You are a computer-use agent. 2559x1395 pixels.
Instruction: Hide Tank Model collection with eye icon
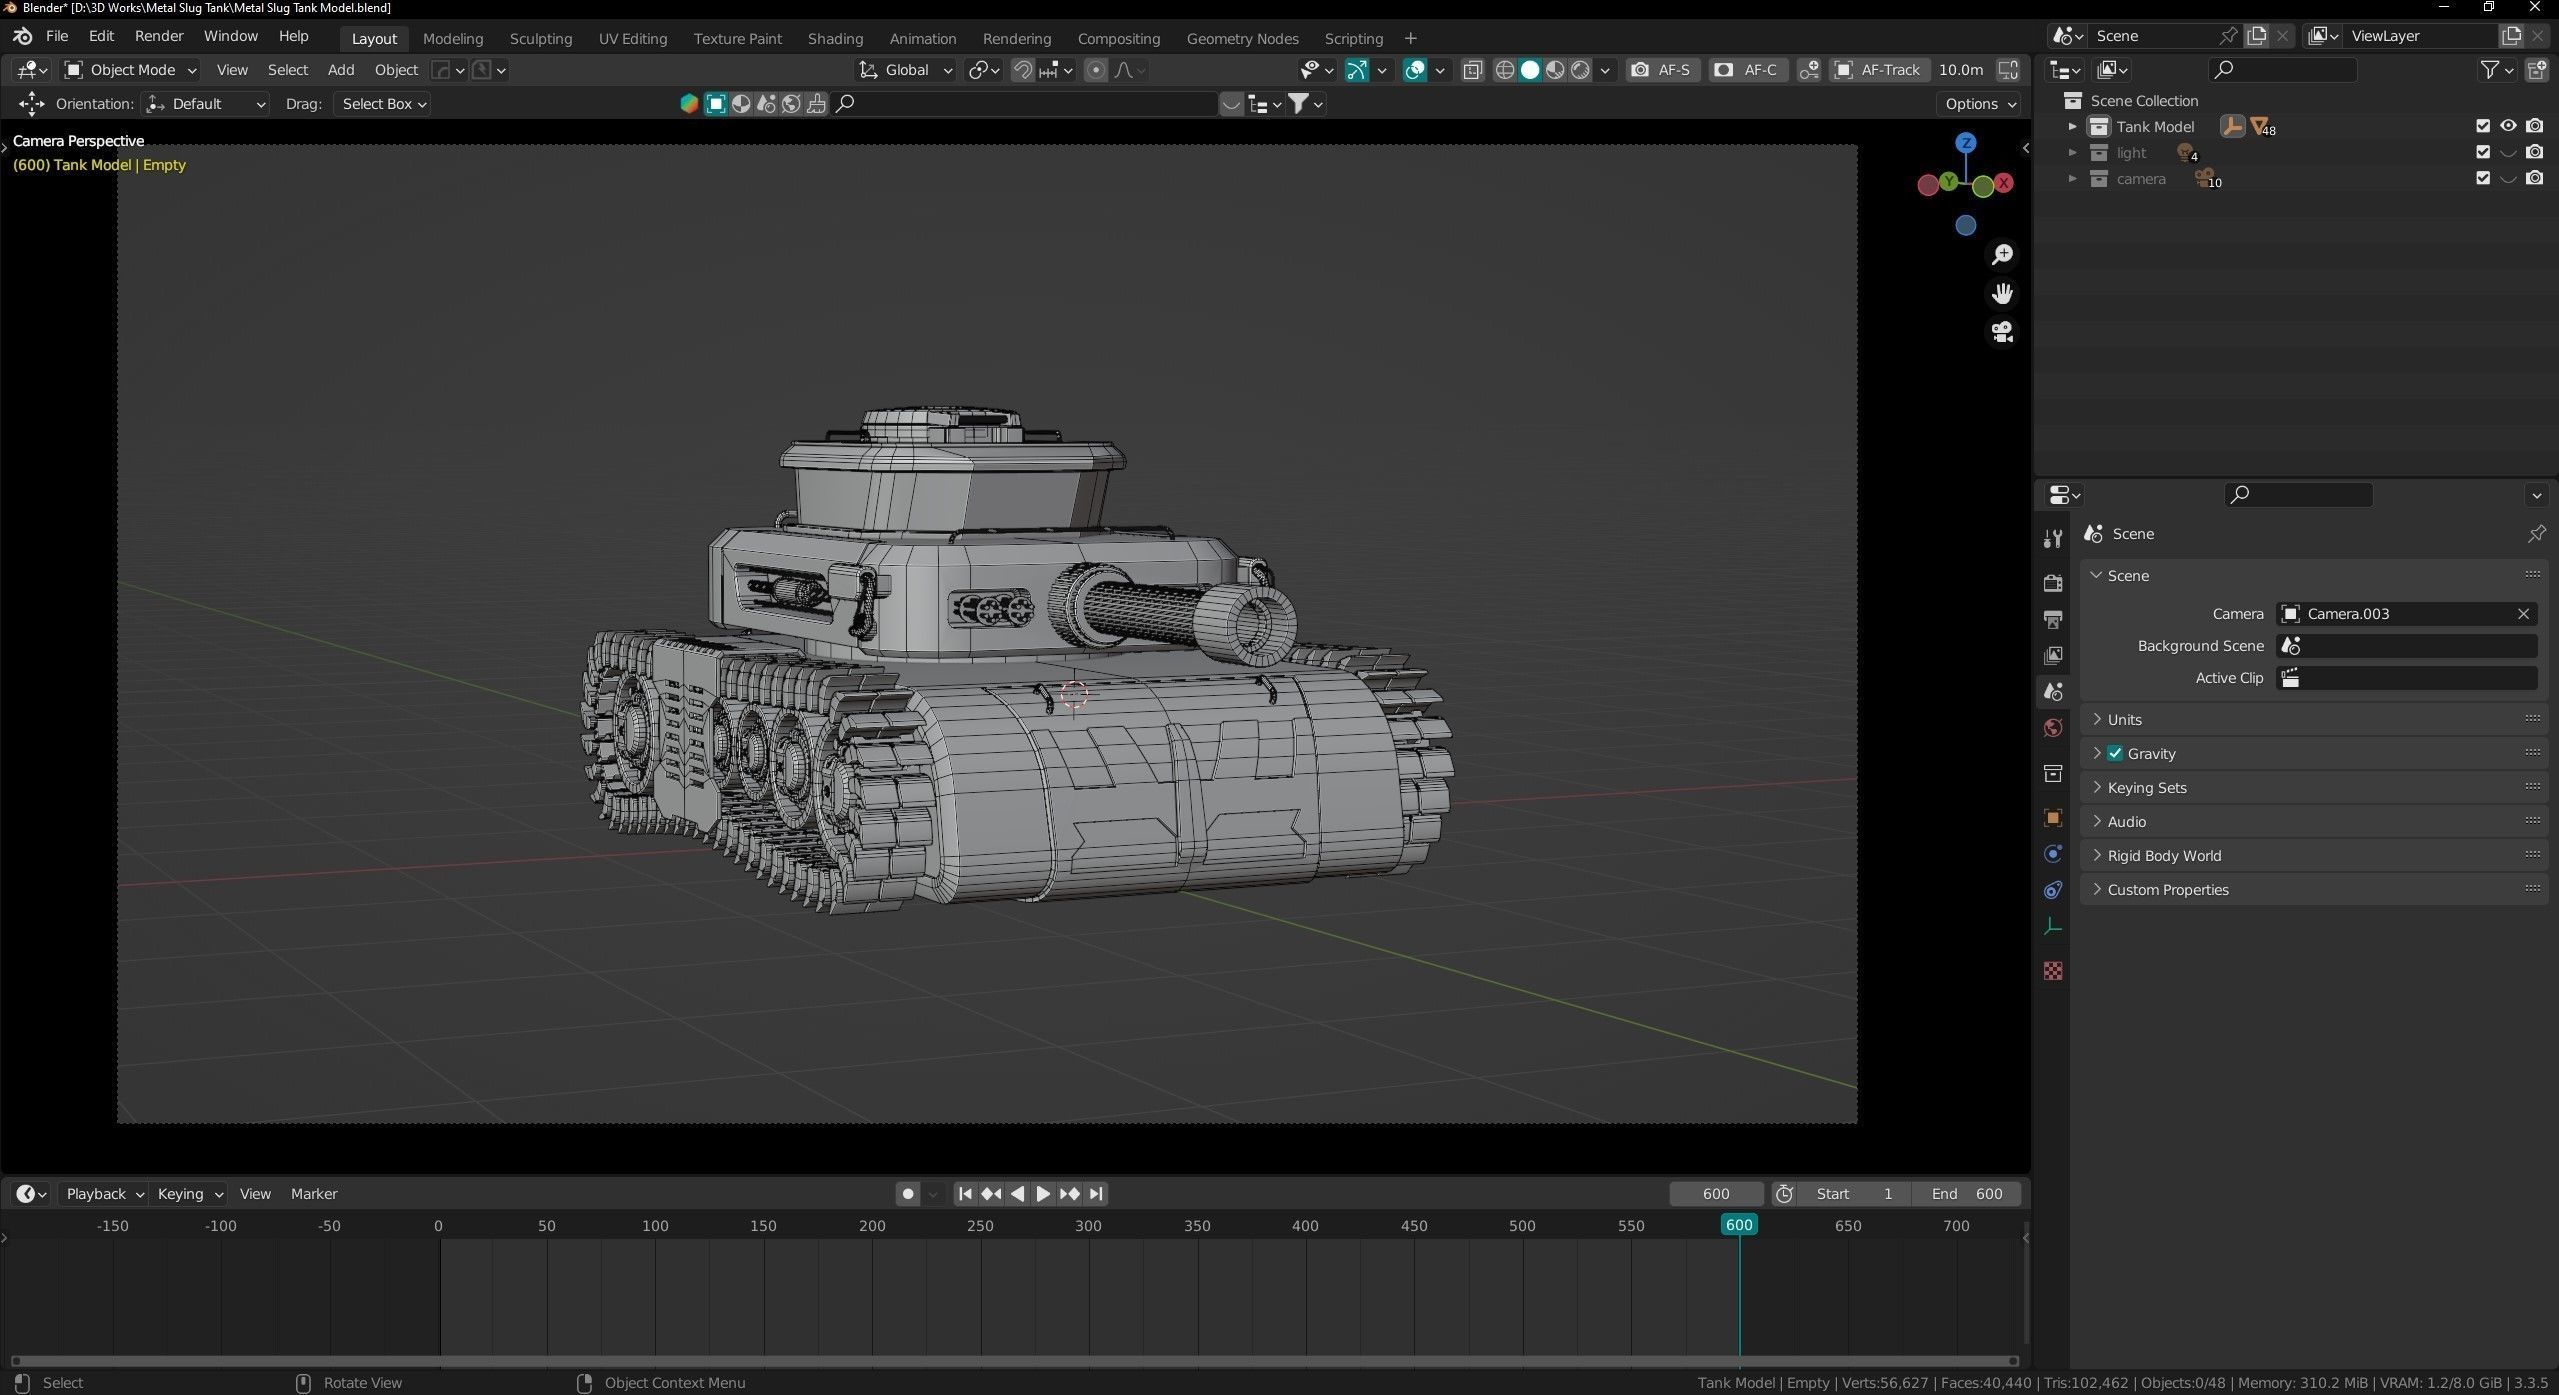2508,126
